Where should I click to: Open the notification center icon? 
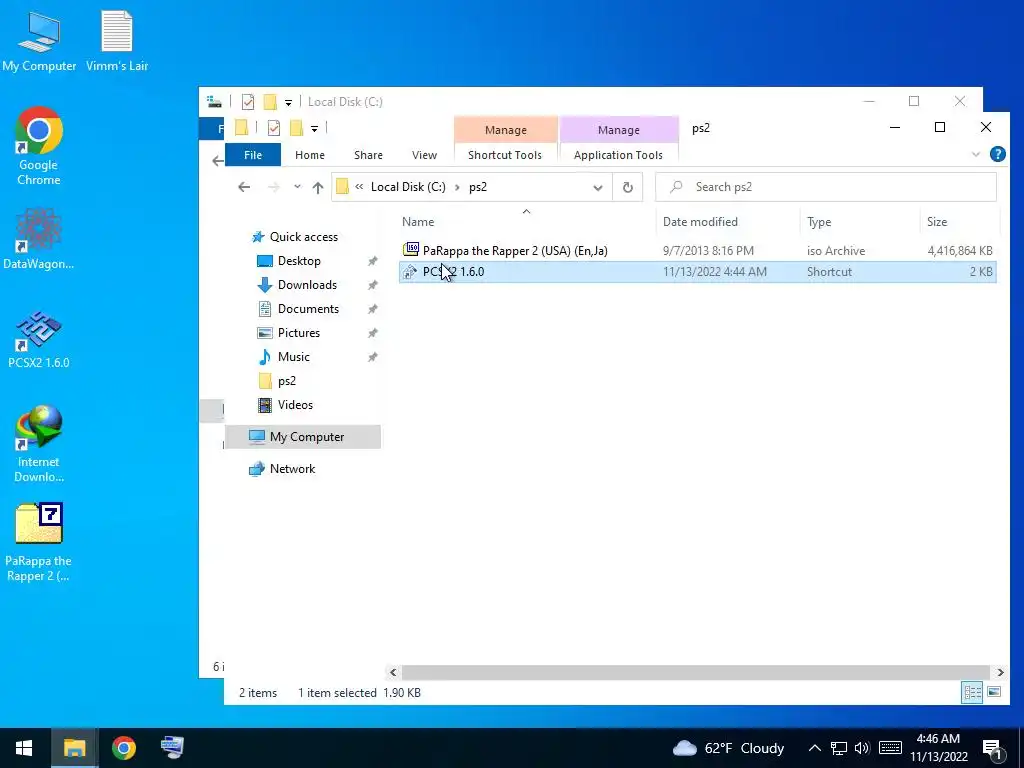click(992, 748)
